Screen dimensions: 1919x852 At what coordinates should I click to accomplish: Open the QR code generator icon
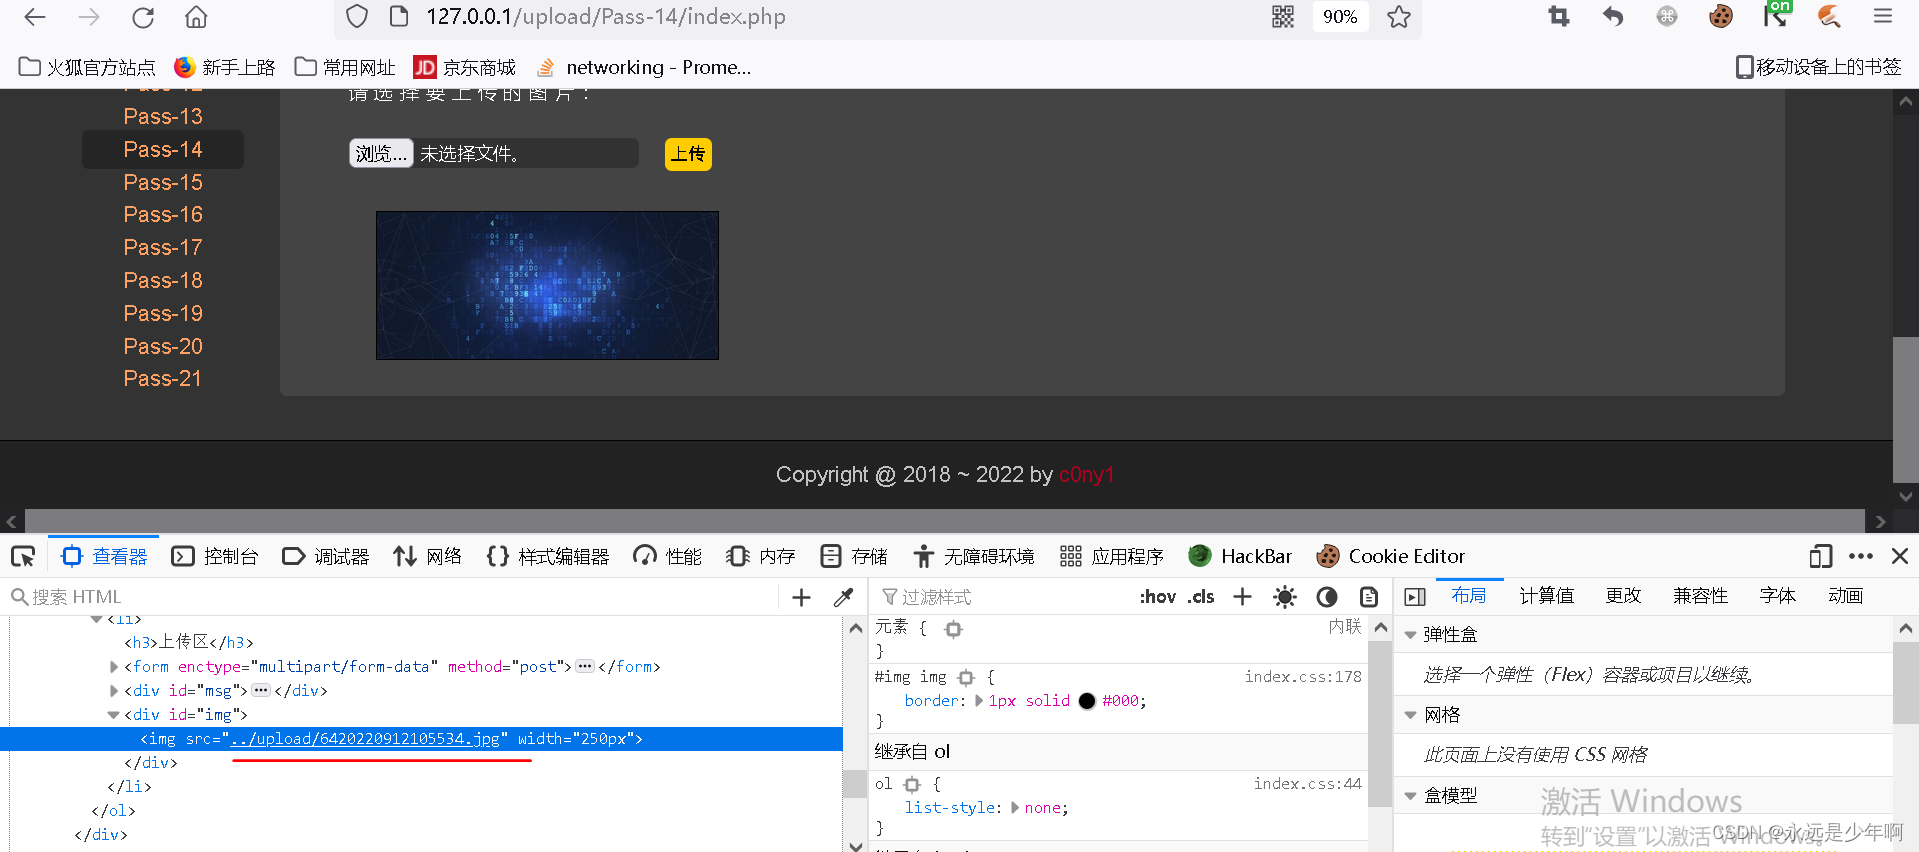pyautogui.click(x=1283, y=17)
